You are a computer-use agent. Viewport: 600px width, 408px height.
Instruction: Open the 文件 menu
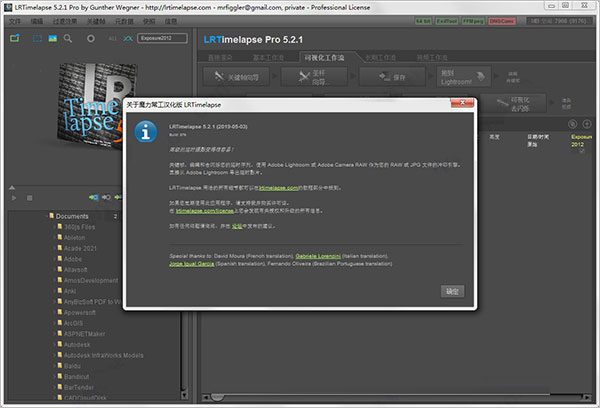coord(15,21)
